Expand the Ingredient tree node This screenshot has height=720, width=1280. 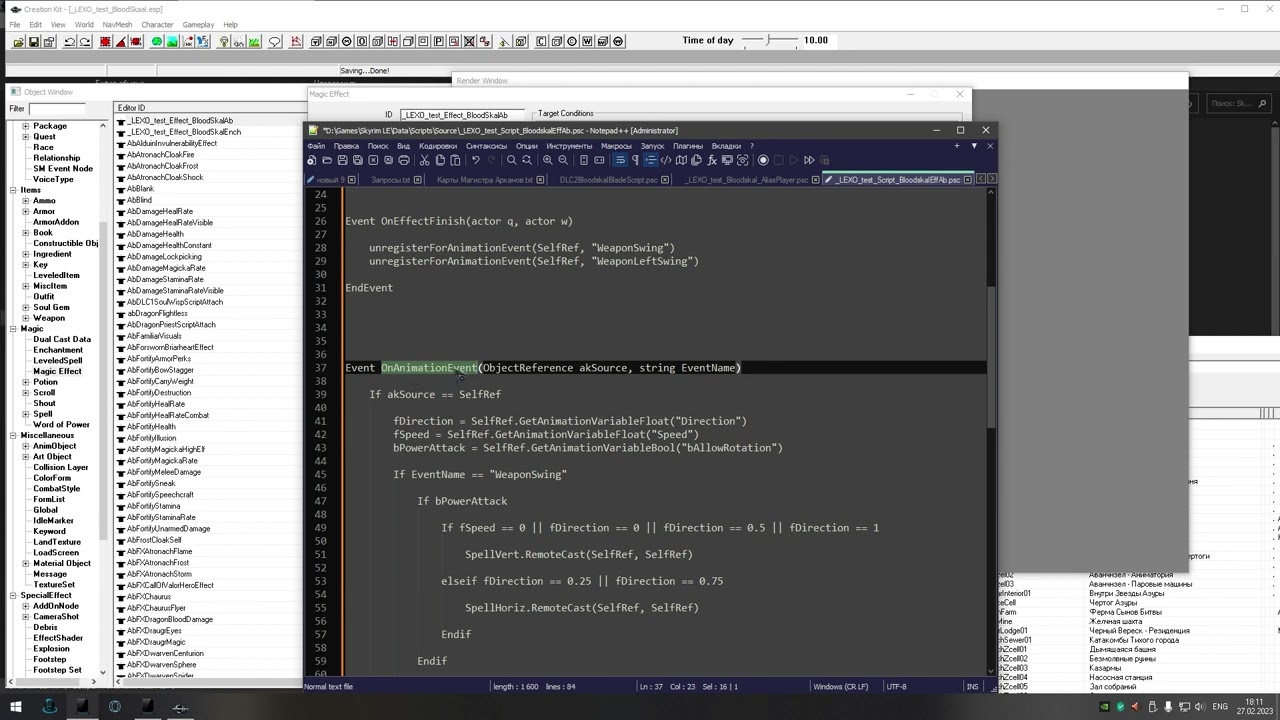25,254
